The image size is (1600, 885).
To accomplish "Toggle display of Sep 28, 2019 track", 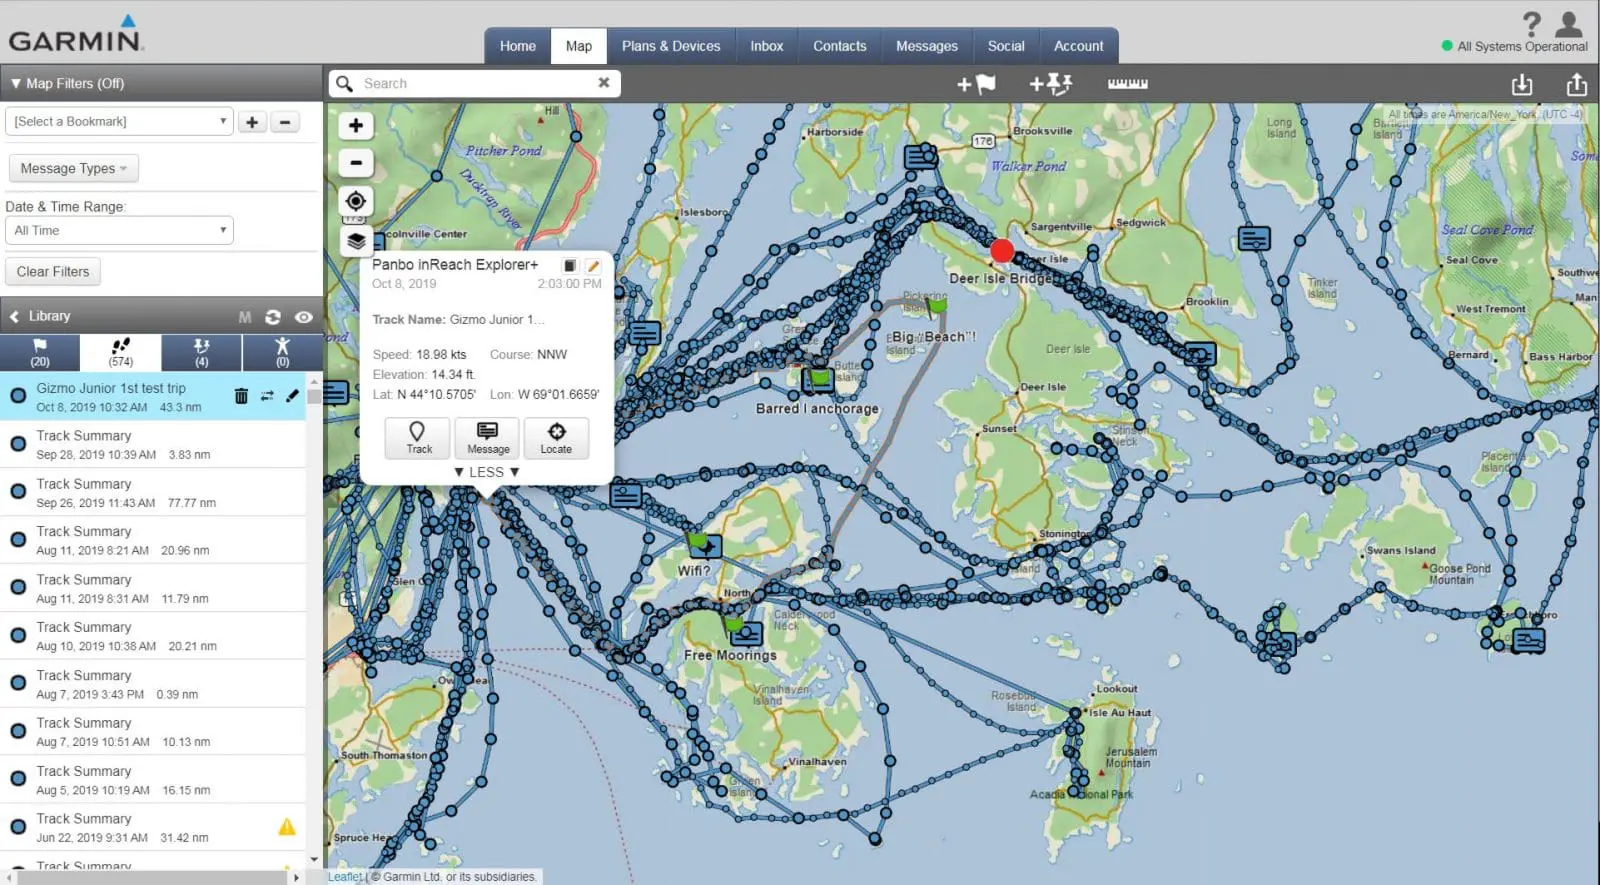I will click(18, 444).
